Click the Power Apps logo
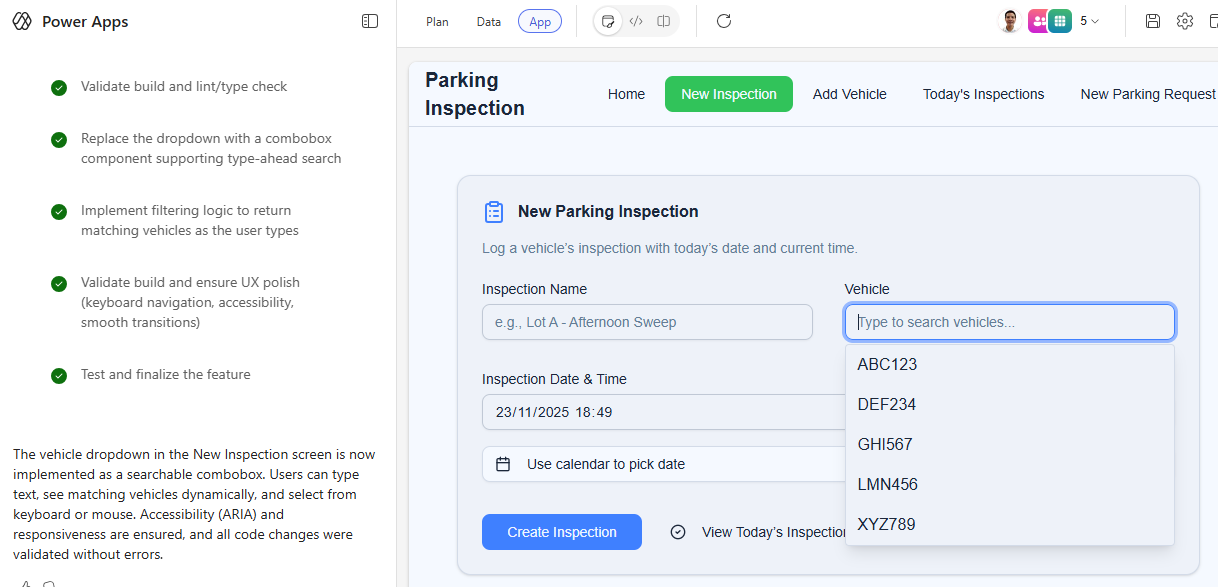The image size is (1218, 587). click(x=22, y=22)
